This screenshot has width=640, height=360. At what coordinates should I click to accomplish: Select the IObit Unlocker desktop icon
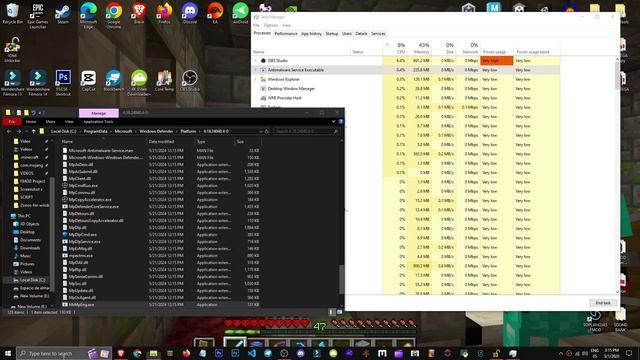tap(12, 50)
